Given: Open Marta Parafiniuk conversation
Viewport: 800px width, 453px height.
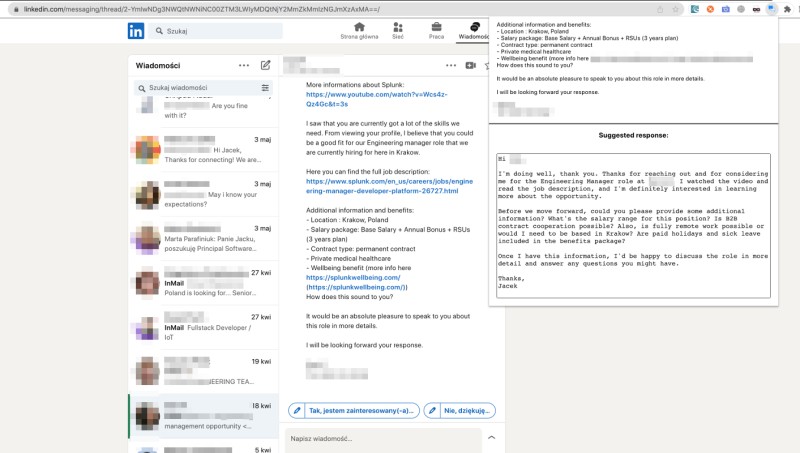Looking at the screenshot, I should click(204, 238).
